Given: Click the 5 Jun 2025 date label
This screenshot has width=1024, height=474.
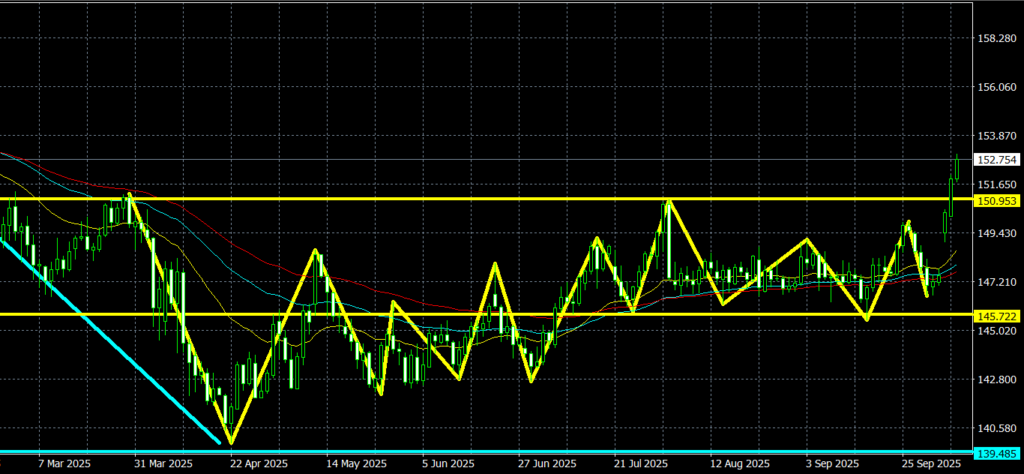Looking at the screenshot, I should tap(450, 465).
